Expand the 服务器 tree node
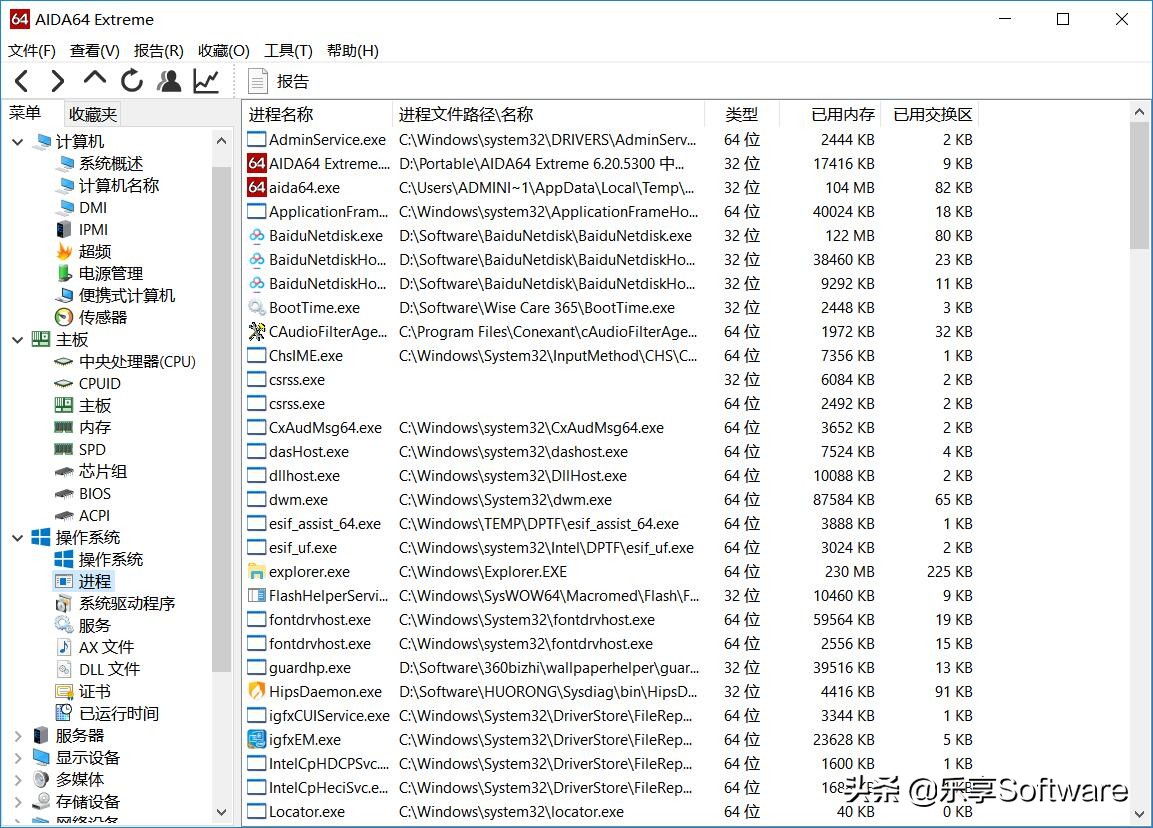The height and width of the screenshot is (828, 1153). click(18, 735)
